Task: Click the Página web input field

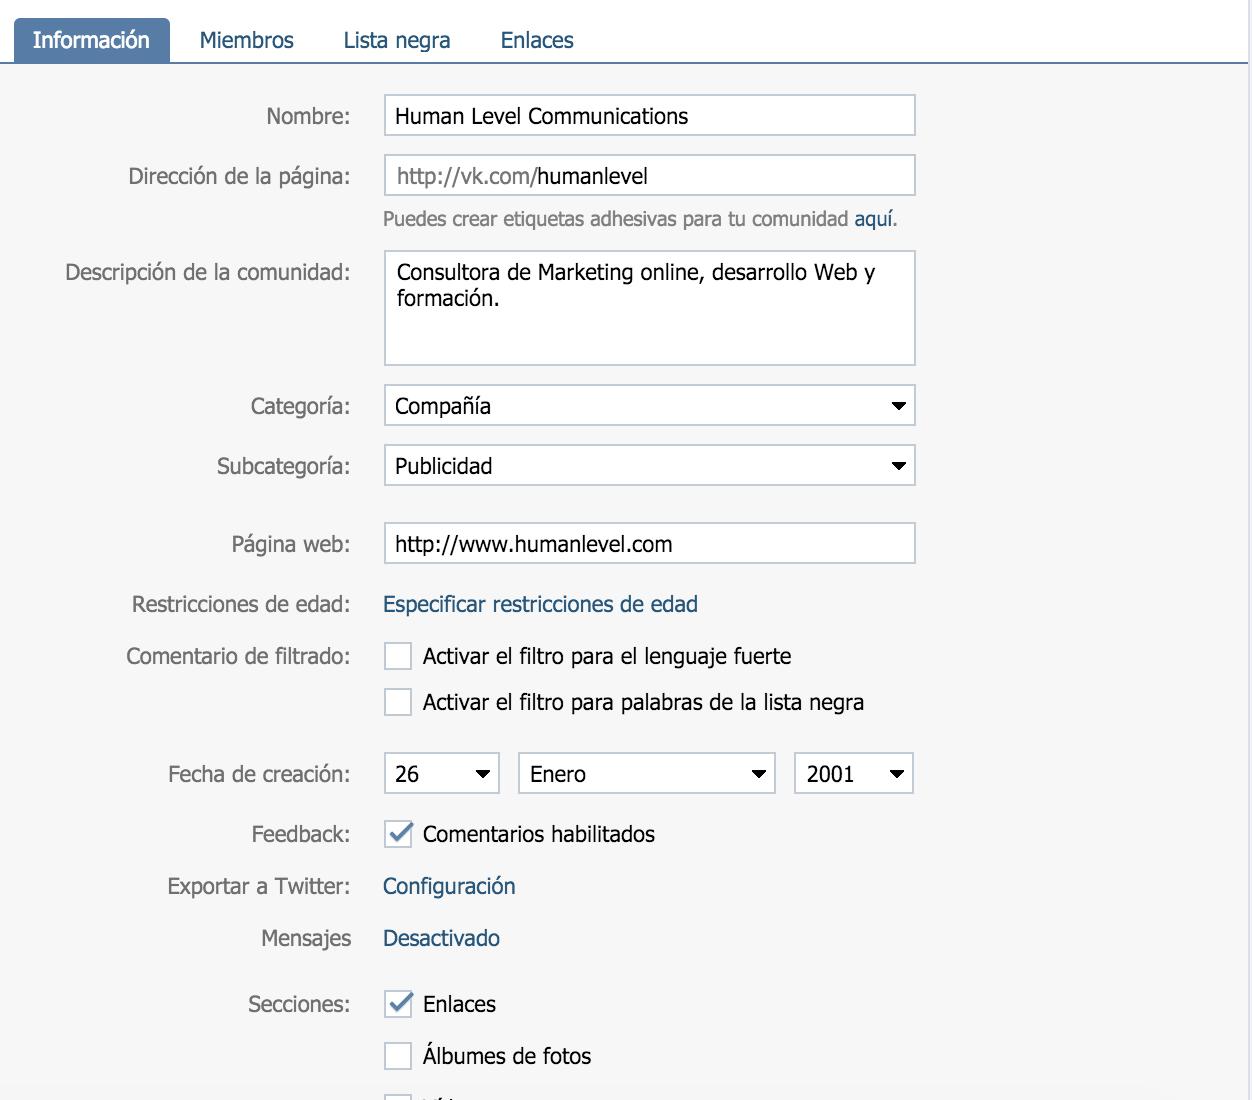Action: point(649,544)
